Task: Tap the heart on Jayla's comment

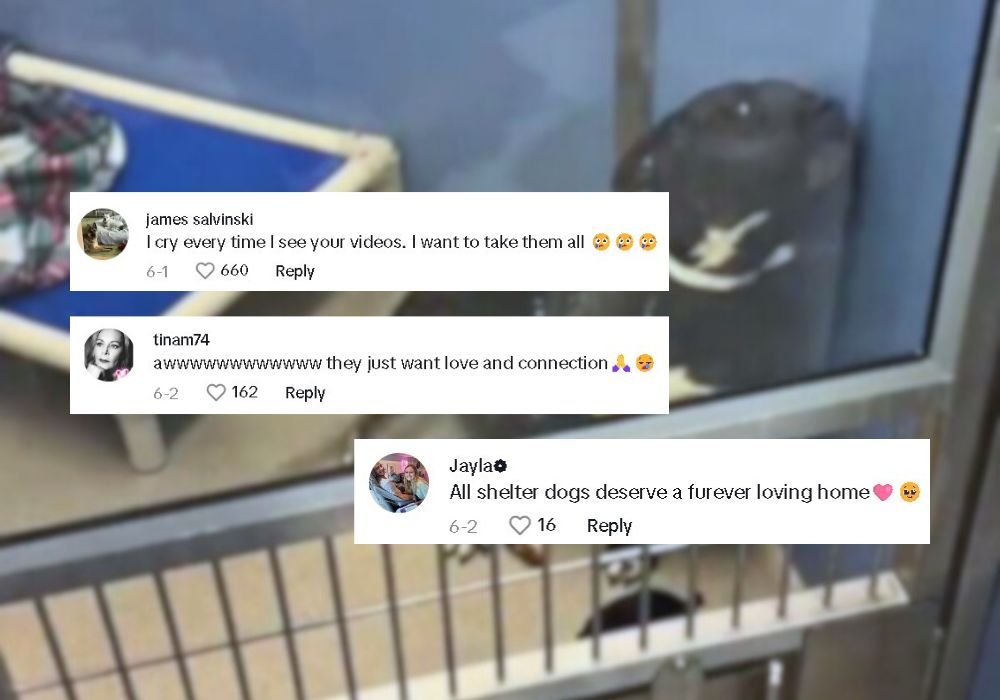Action: (520, 525)
